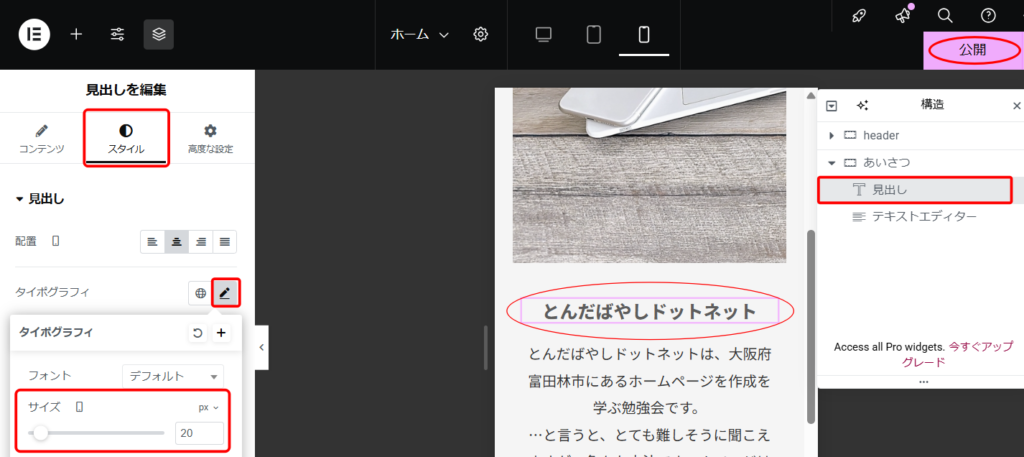The width and height of the screenshot is (1024, 457).
Task: Click the 公開 publish button
Action: [972, 49]
